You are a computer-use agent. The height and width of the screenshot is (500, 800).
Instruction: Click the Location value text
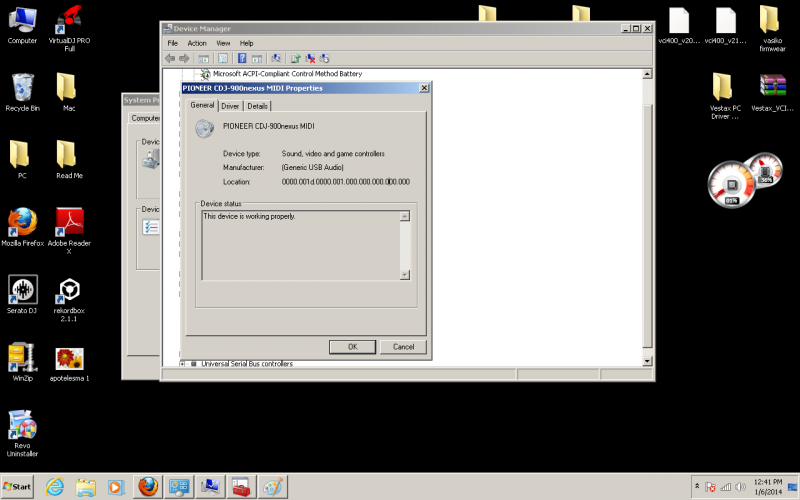[x=345, y=182]
